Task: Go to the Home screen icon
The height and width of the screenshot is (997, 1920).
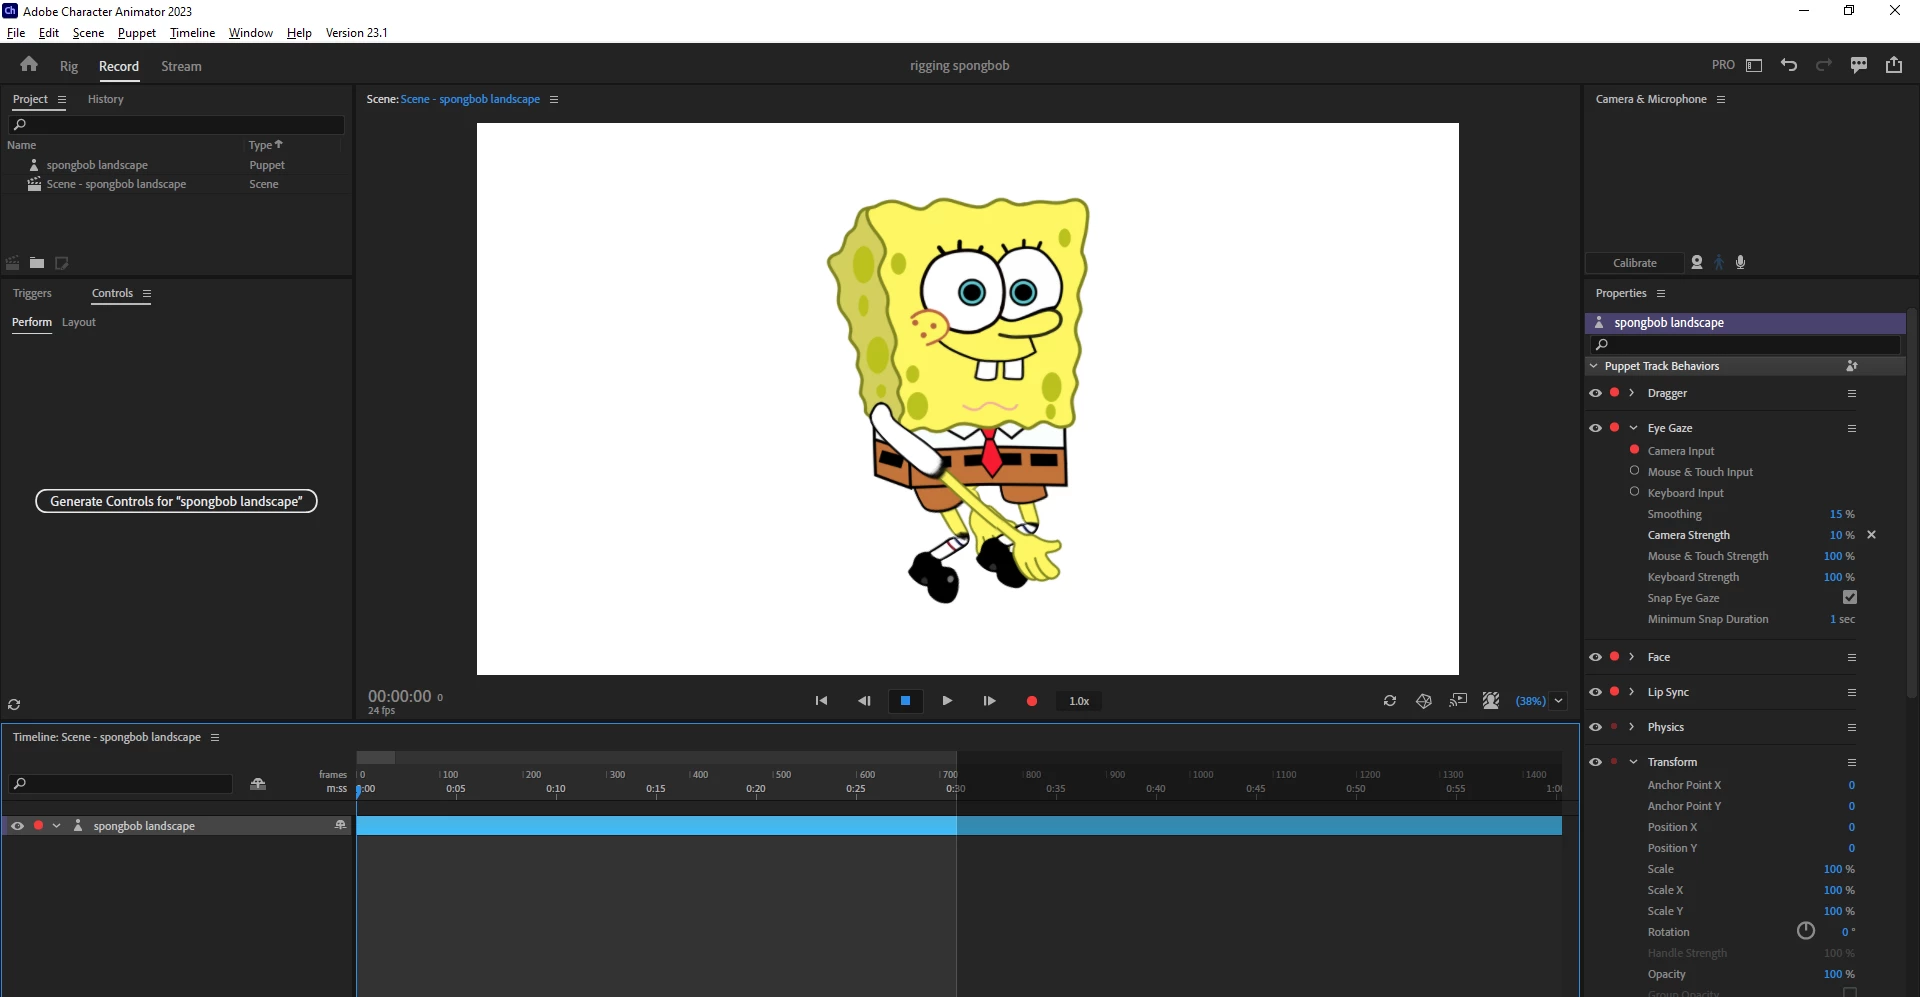Action: 29,65
